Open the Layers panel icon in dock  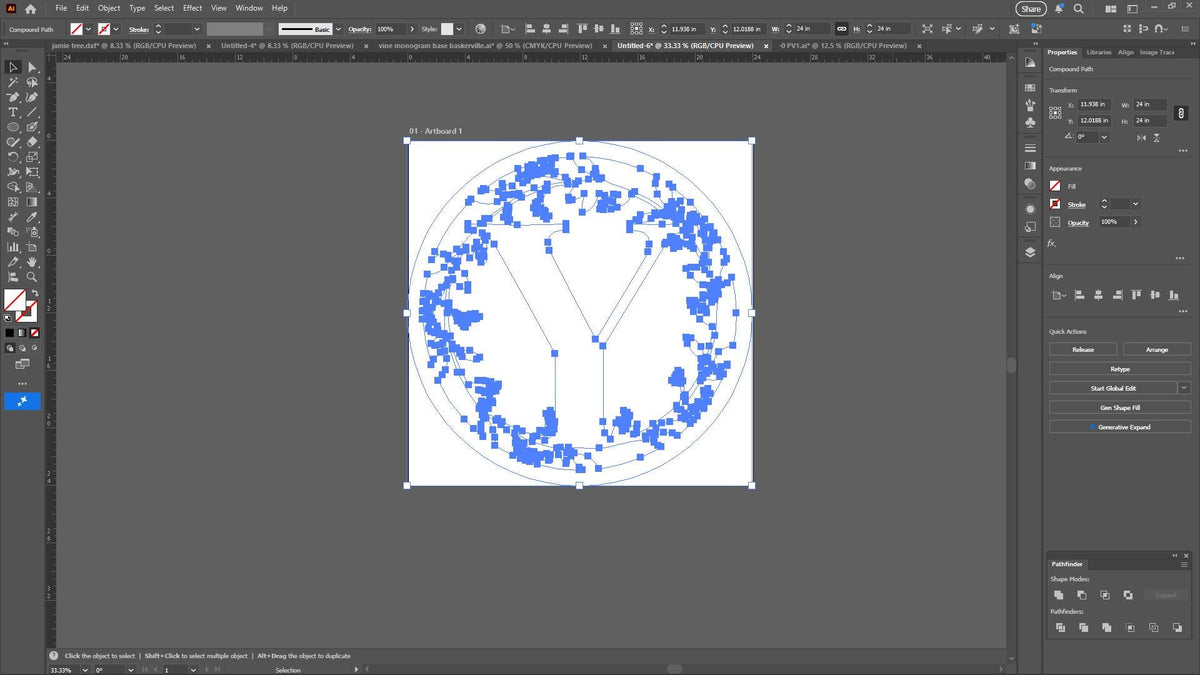click(1030, 252)
